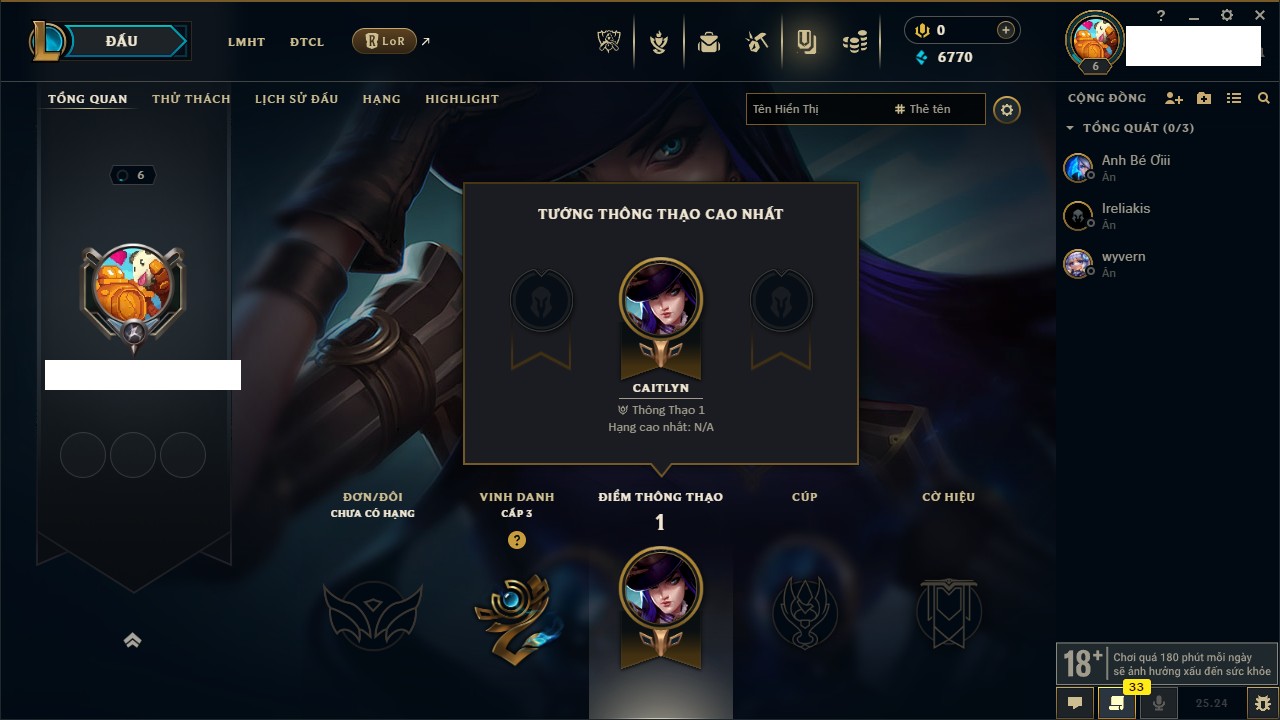
Task: Click the ĐẤU play button
Action: [x=121, y=41]
